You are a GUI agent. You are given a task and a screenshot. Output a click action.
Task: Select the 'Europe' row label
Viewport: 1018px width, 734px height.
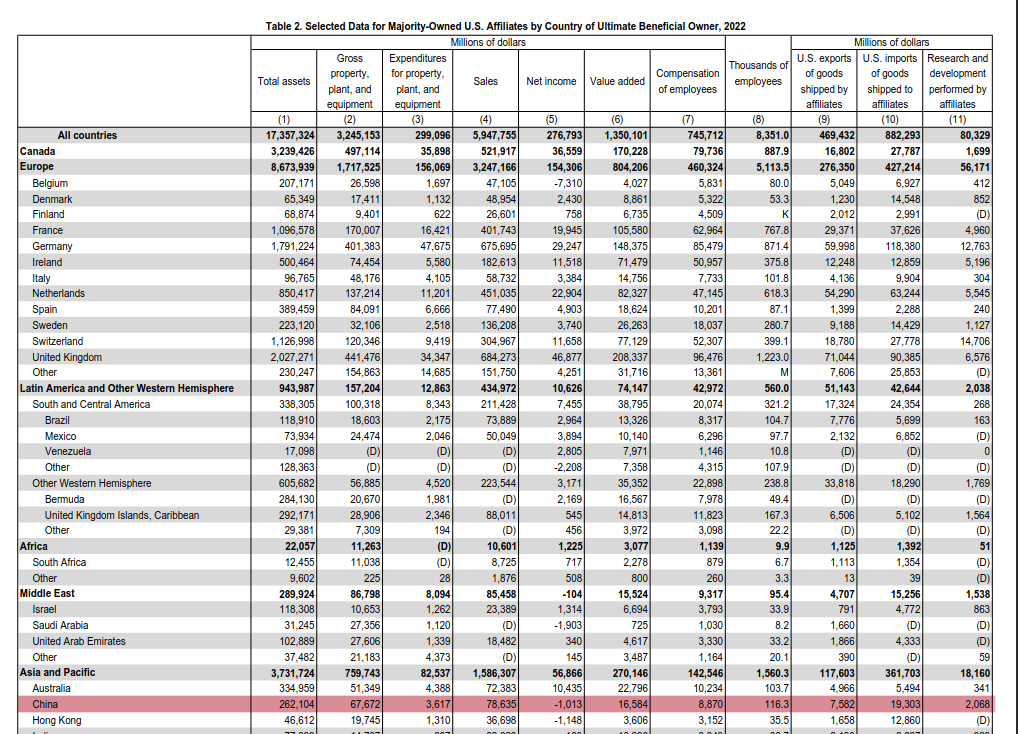point(36,167)
